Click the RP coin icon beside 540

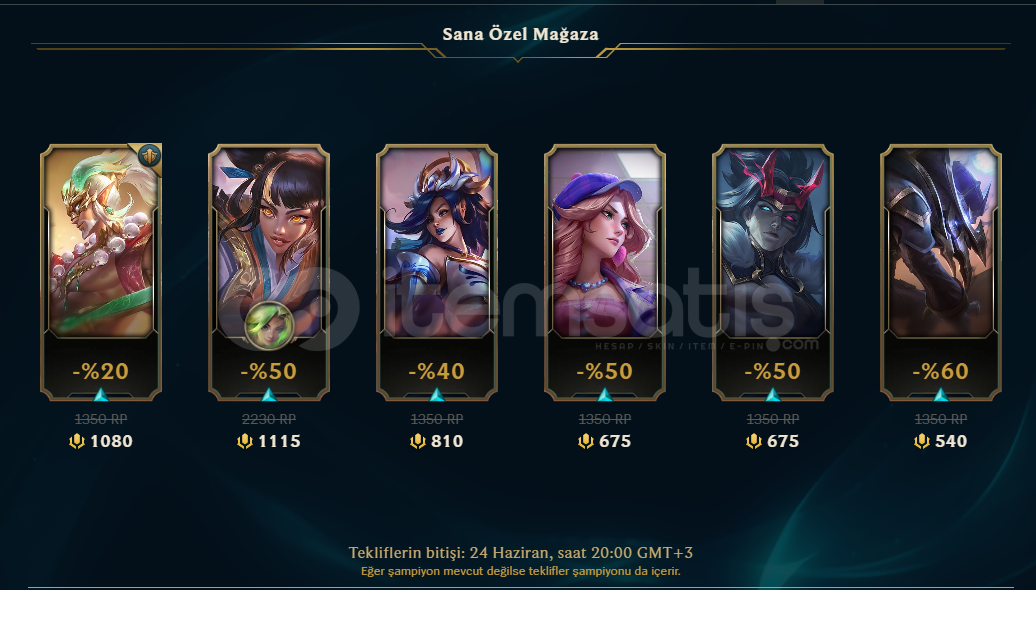(922, 441)
